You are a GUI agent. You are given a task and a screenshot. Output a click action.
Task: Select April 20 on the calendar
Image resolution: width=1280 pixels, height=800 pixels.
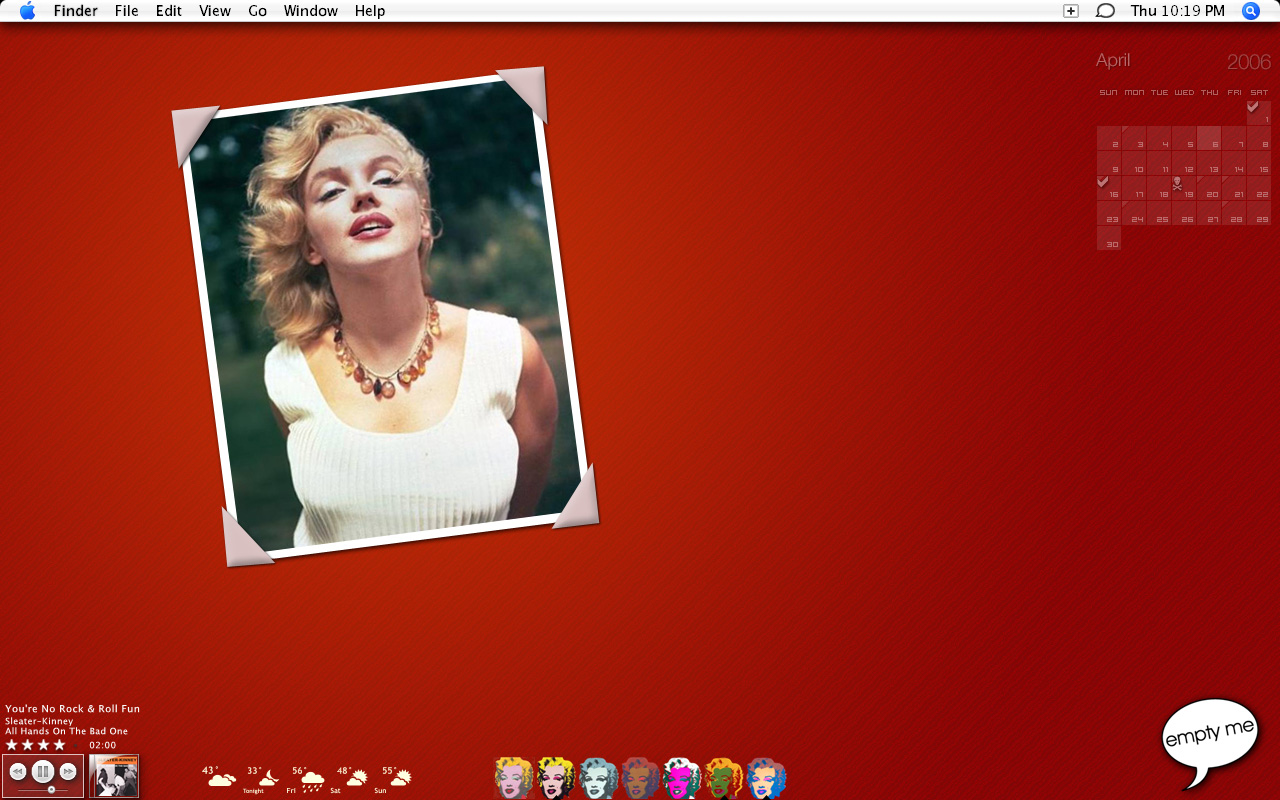coord(1209,188)
